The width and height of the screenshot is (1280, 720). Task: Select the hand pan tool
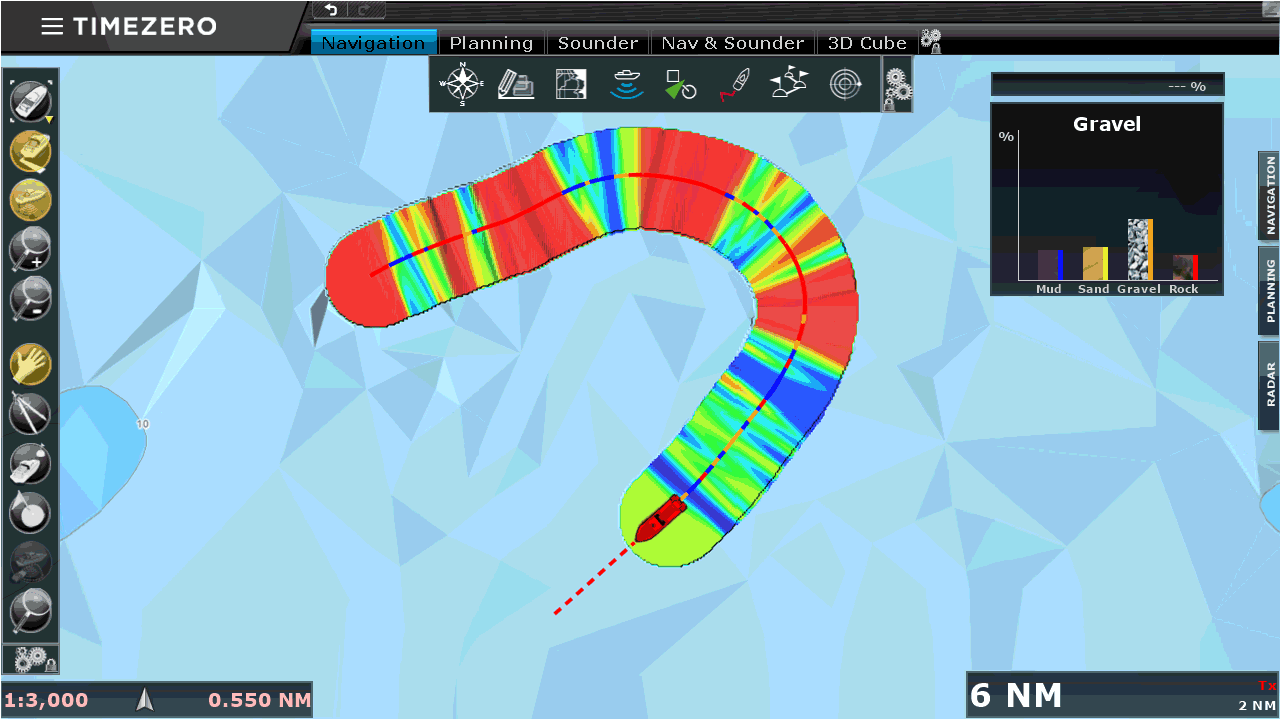pyautogui.click(x=30, y=365)
